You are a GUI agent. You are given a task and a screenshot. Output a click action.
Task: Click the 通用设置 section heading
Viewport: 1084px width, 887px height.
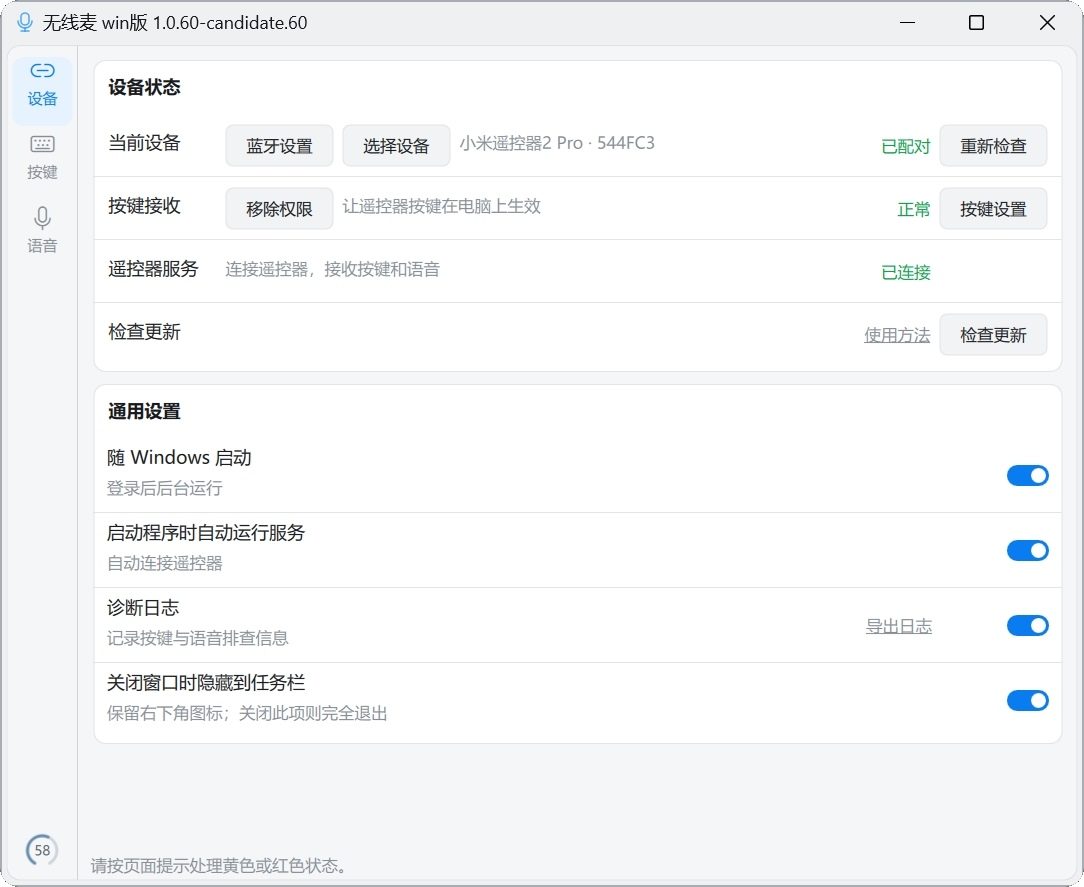coord(144,411)
